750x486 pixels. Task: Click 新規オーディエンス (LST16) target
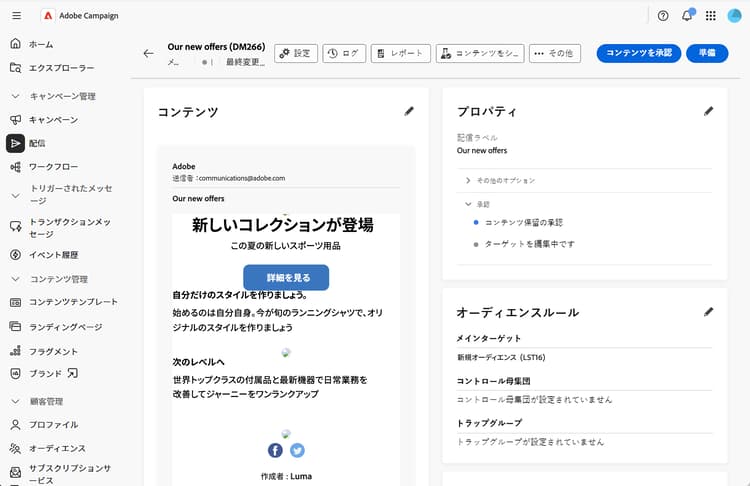(501, 357)
